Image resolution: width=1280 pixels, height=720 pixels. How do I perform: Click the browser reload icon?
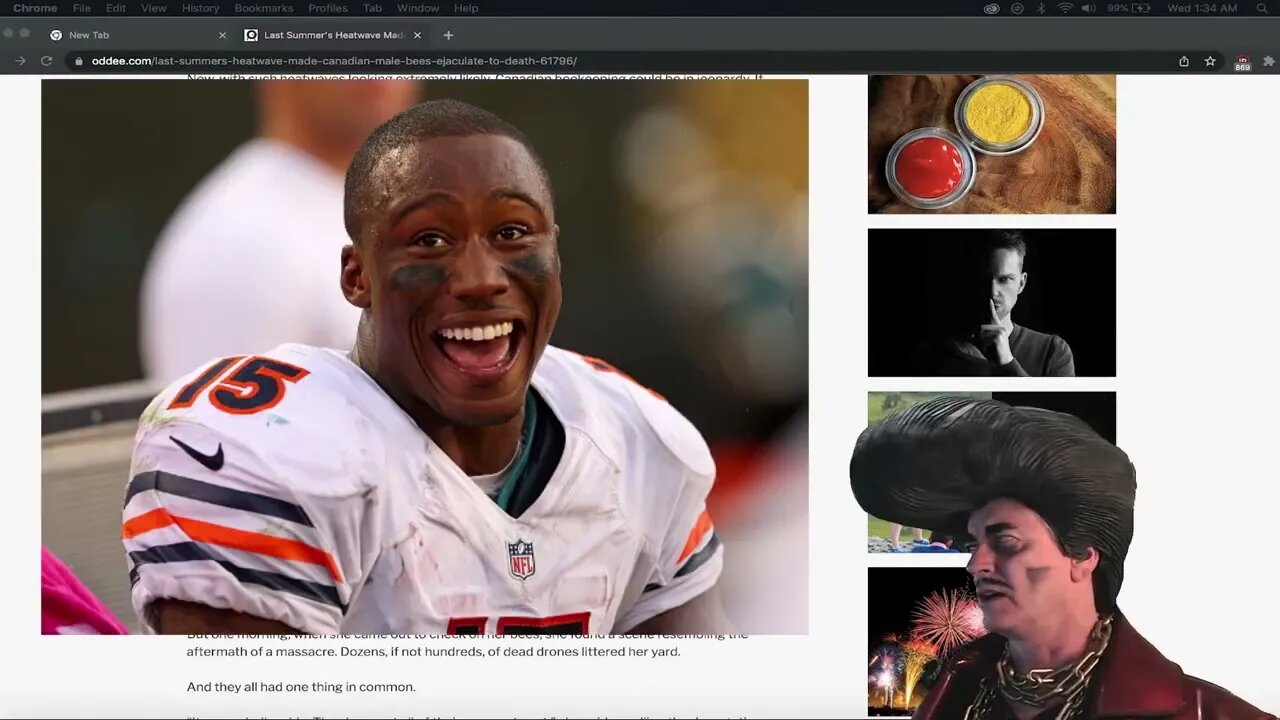pyautogui.click(x=46, y=61)
